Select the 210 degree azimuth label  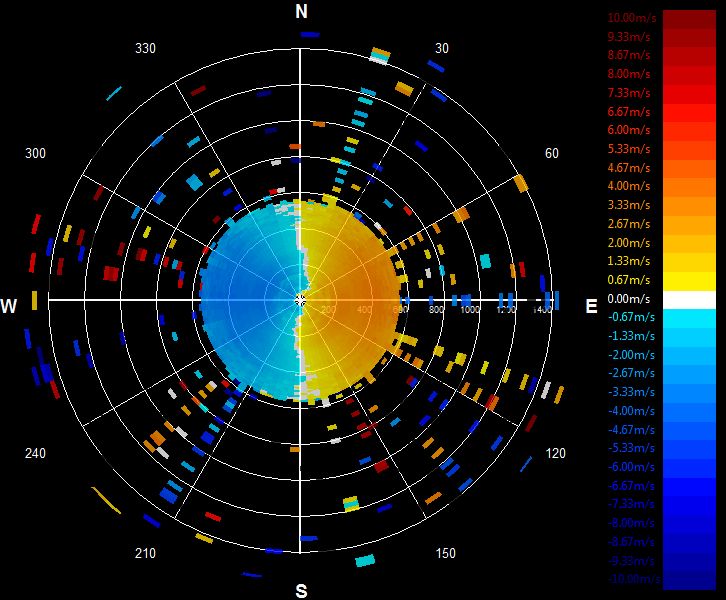(x=145, y=553)
